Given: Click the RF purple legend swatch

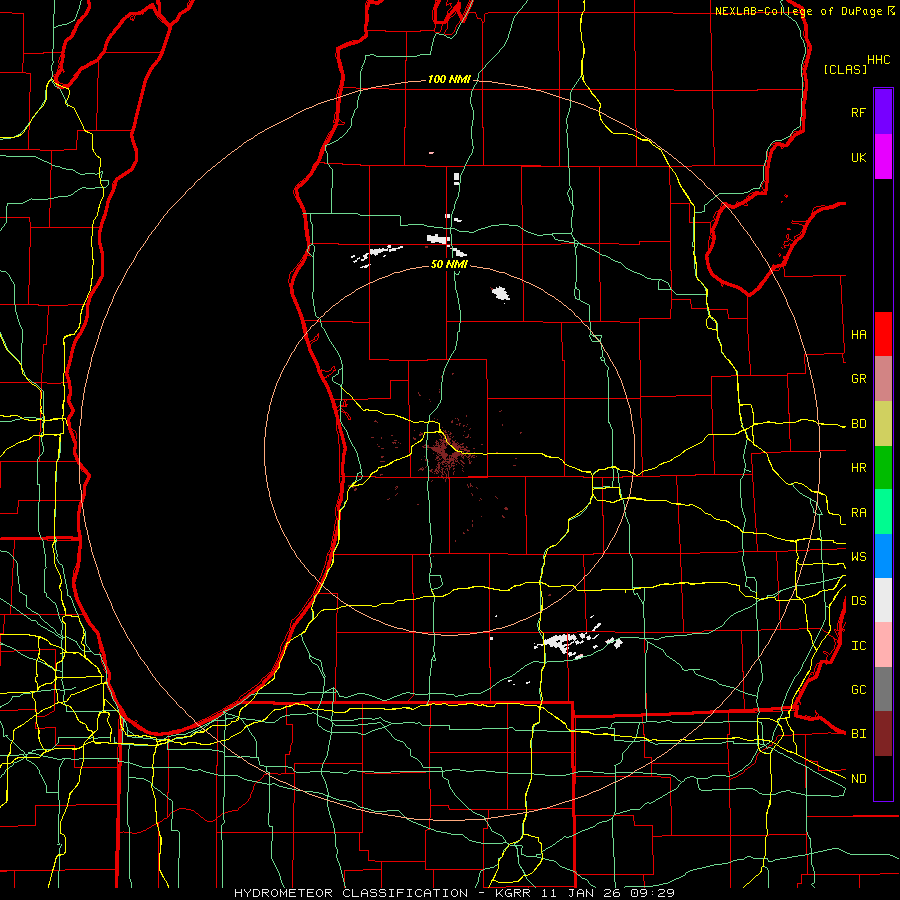Looking at the screenshot, I should (x=883, y=111).
